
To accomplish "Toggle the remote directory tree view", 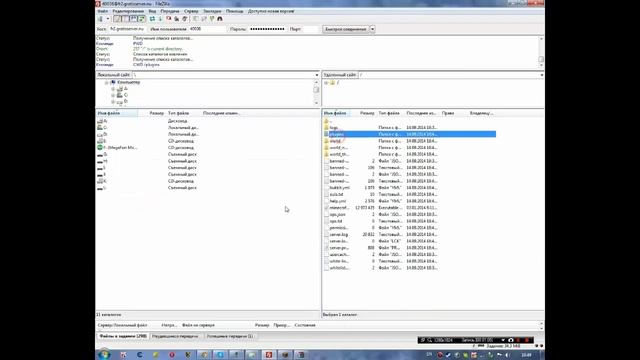I will click(x=134, y=19).
